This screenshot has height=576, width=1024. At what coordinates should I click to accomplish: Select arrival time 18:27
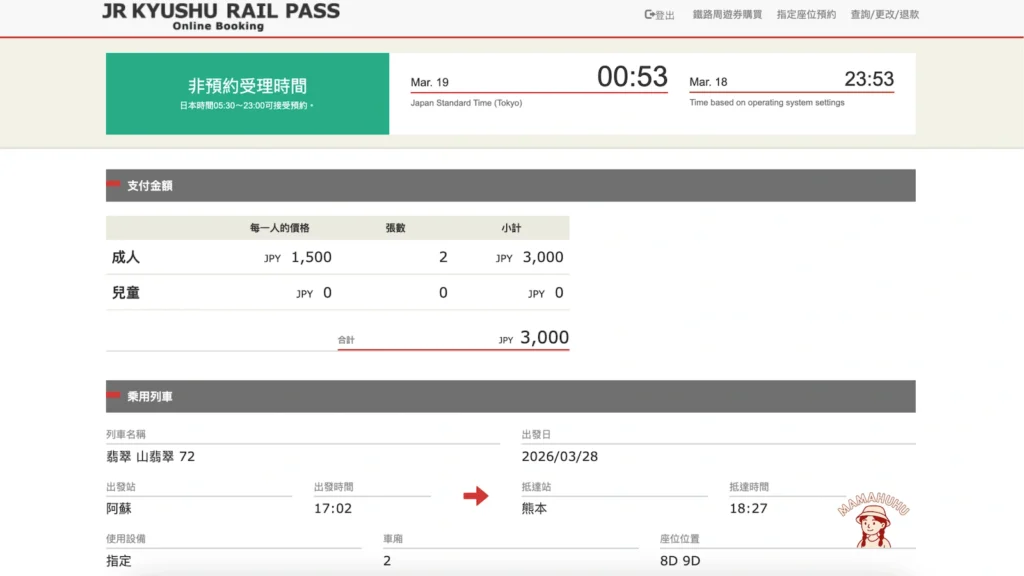click(x=748, y=509)
